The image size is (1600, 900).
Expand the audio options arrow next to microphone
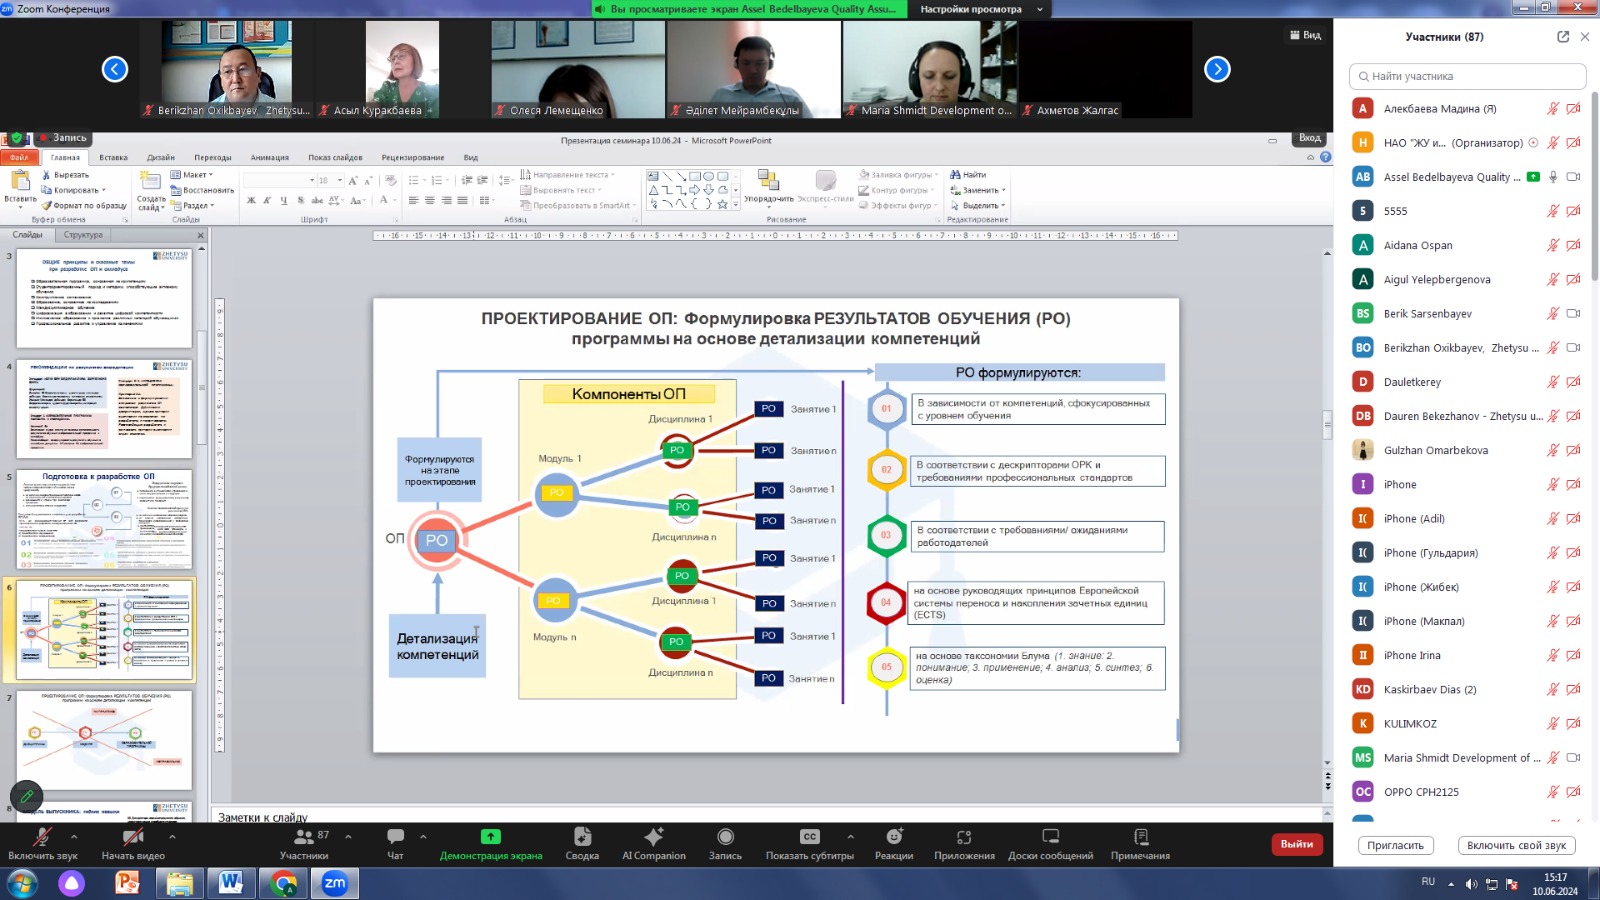74,836
